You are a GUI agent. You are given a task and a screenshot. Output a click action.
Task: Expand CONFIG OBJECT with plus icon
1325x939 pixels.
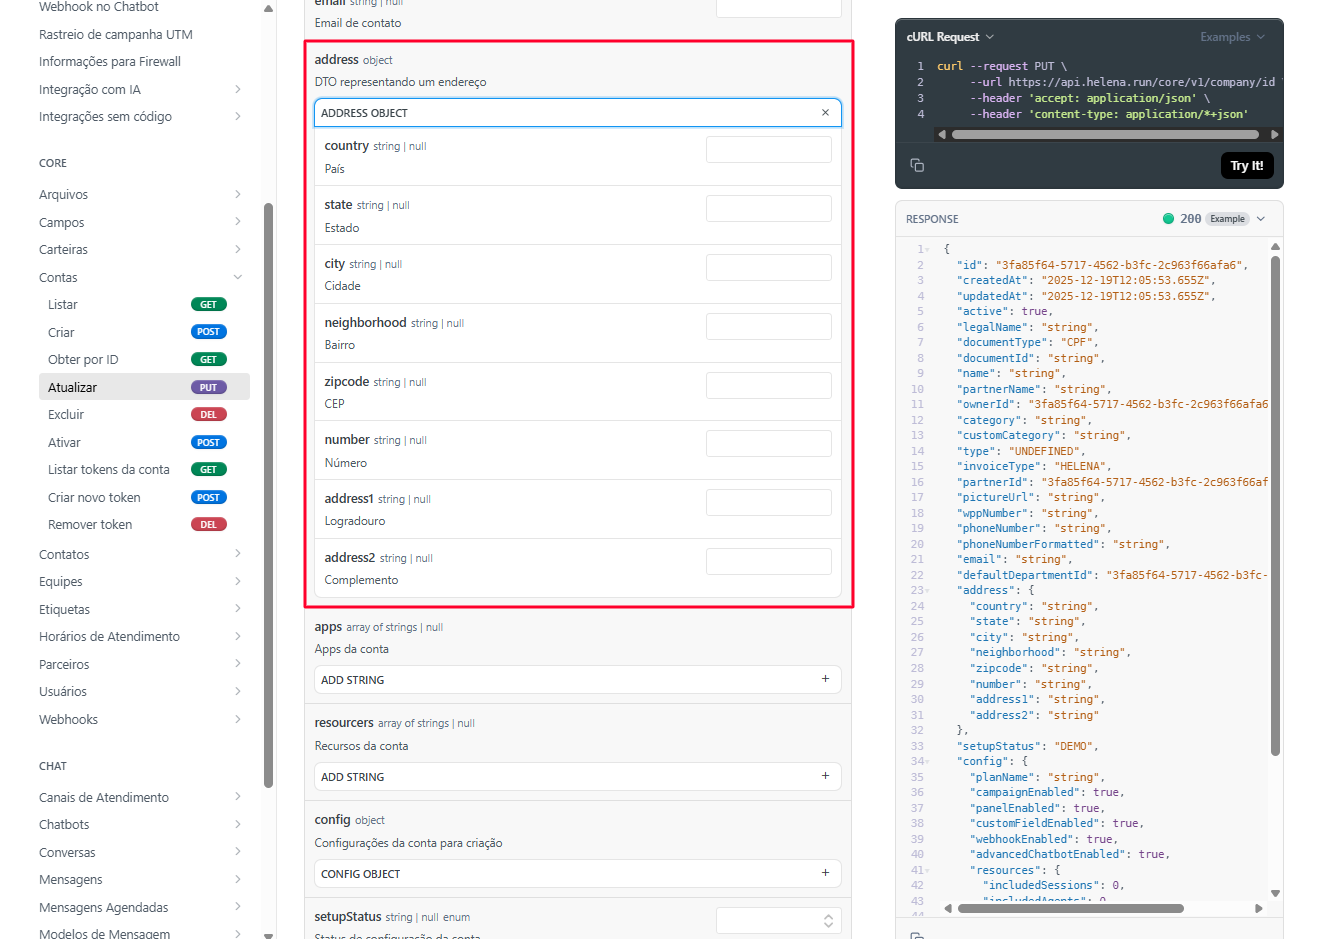pyautogui.click(x=825, y=873)
